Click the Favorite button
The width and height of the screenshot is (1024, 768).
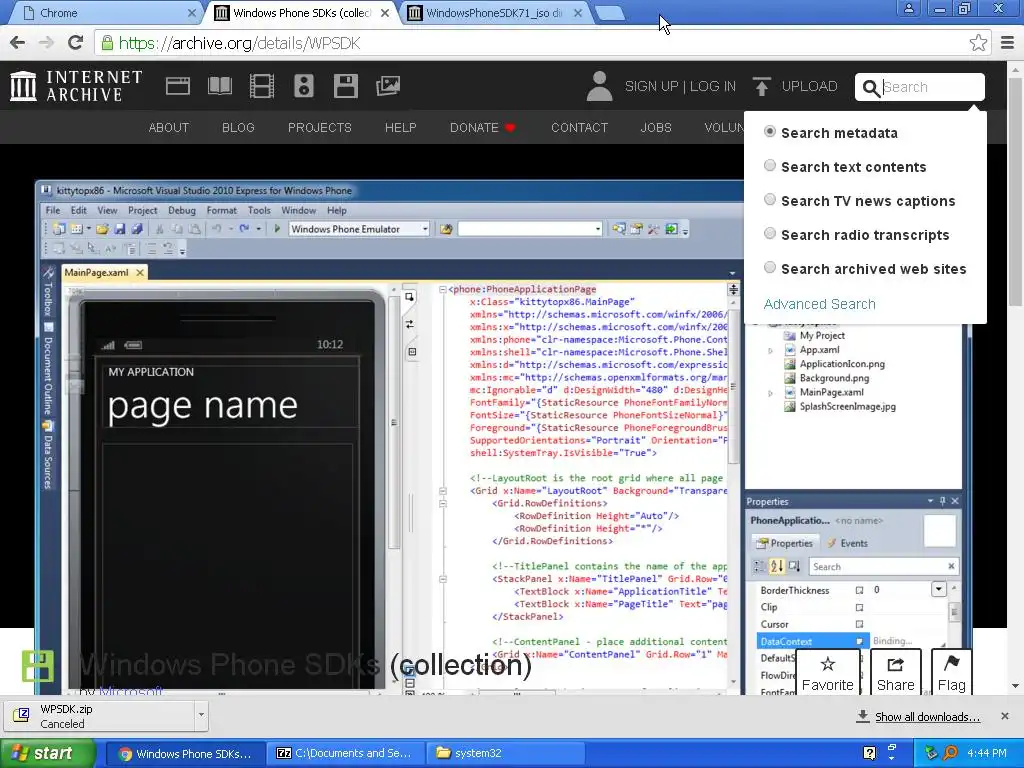827,673
